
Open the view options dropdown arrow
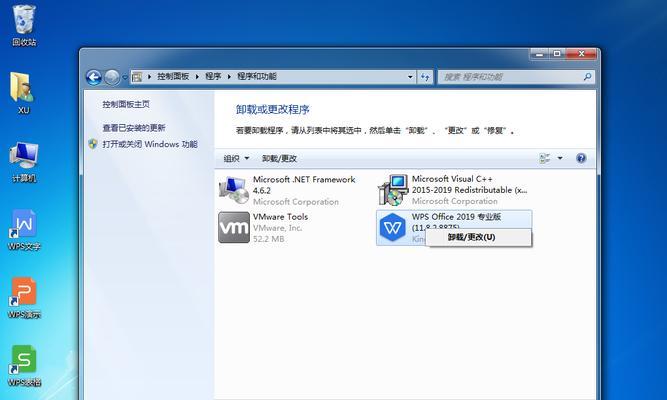coord(560,158)
